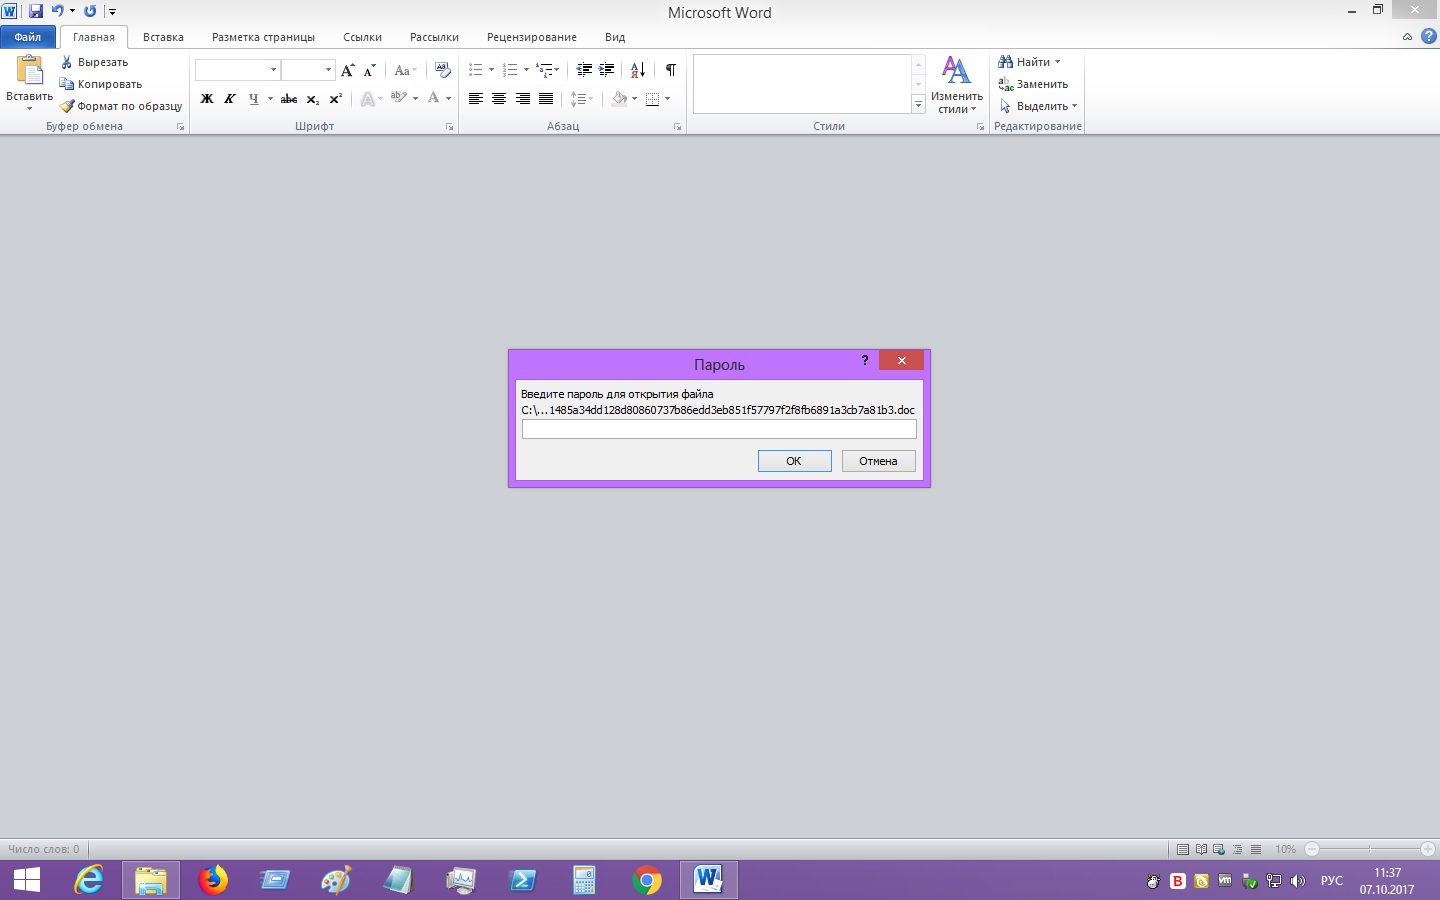The image size is (1440, 900).
Task: Click the Выделить select button
Action: pyautogui.click(x=1038, y=106)
